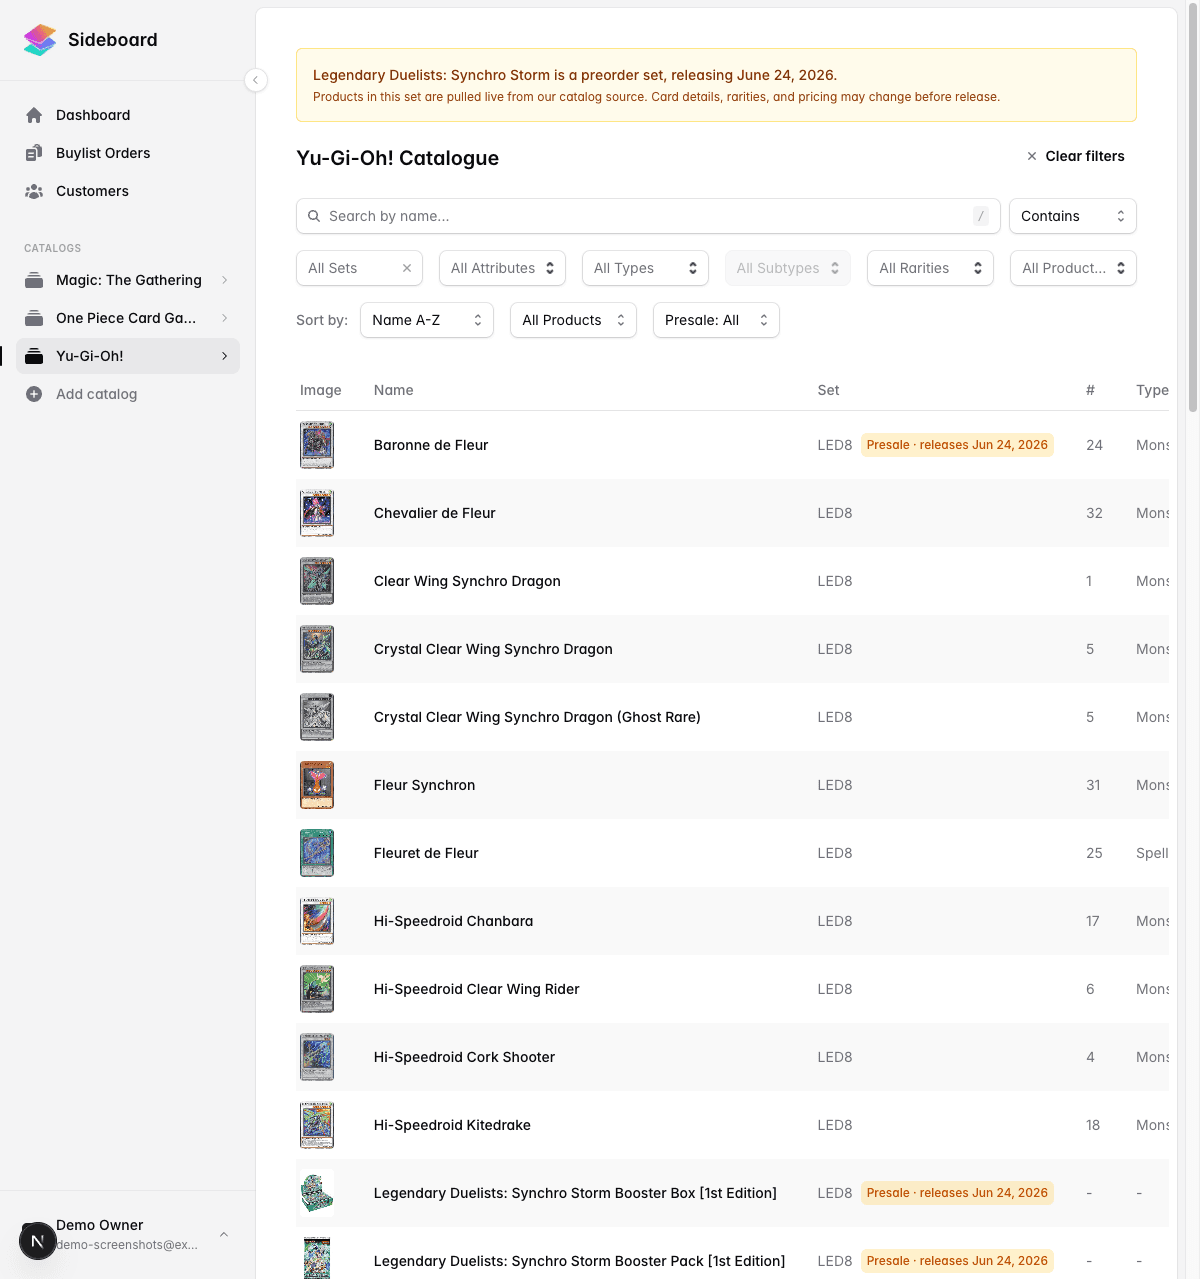
Task: Expand the Magic: The Gathering catalog chevron
Action: (x=224, y=280)
